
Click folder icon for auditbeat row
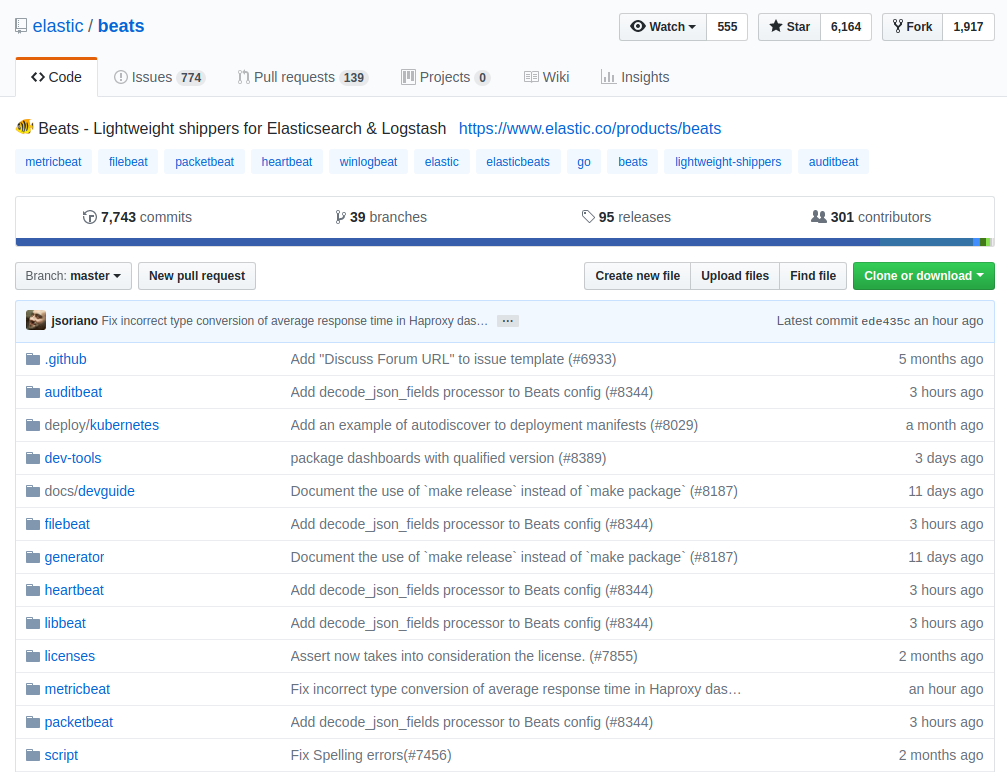coord(33,392)
